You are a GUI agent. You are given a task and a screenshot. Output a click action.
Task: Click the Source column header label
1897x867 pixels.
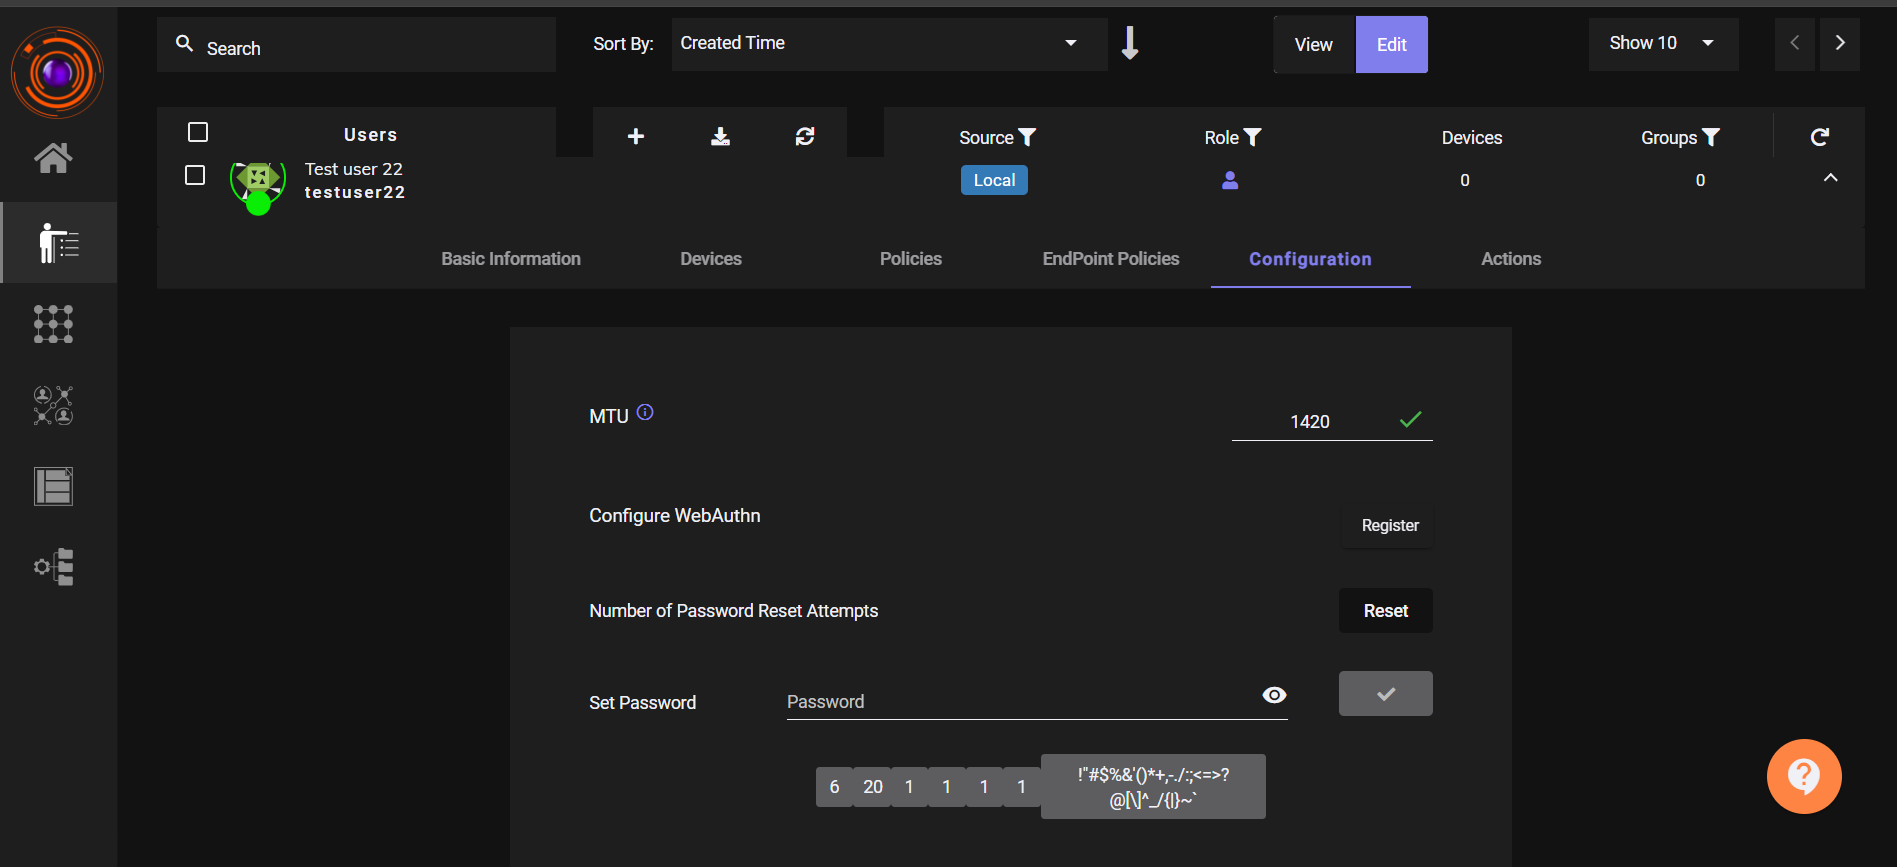[x=986, y=138]
